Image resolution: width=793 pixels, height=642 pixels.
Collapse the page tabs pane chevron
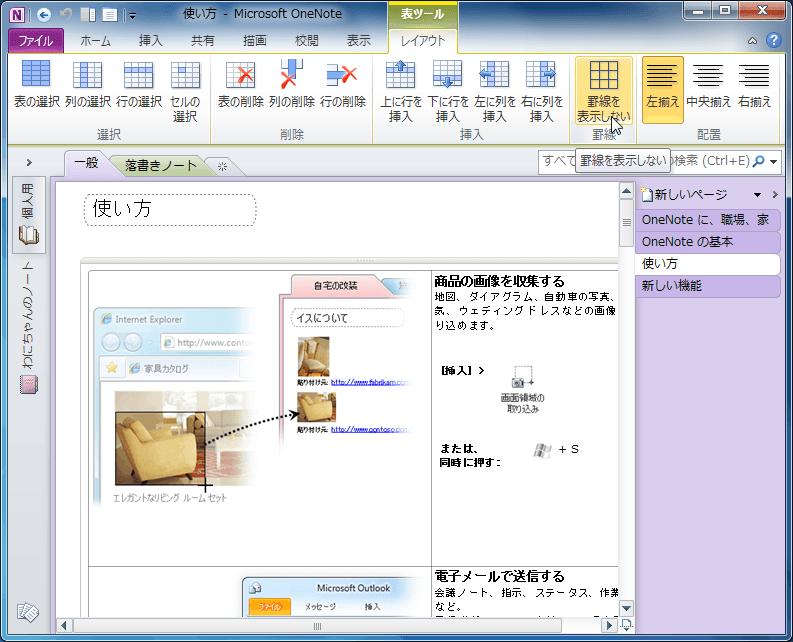point(775,195)
